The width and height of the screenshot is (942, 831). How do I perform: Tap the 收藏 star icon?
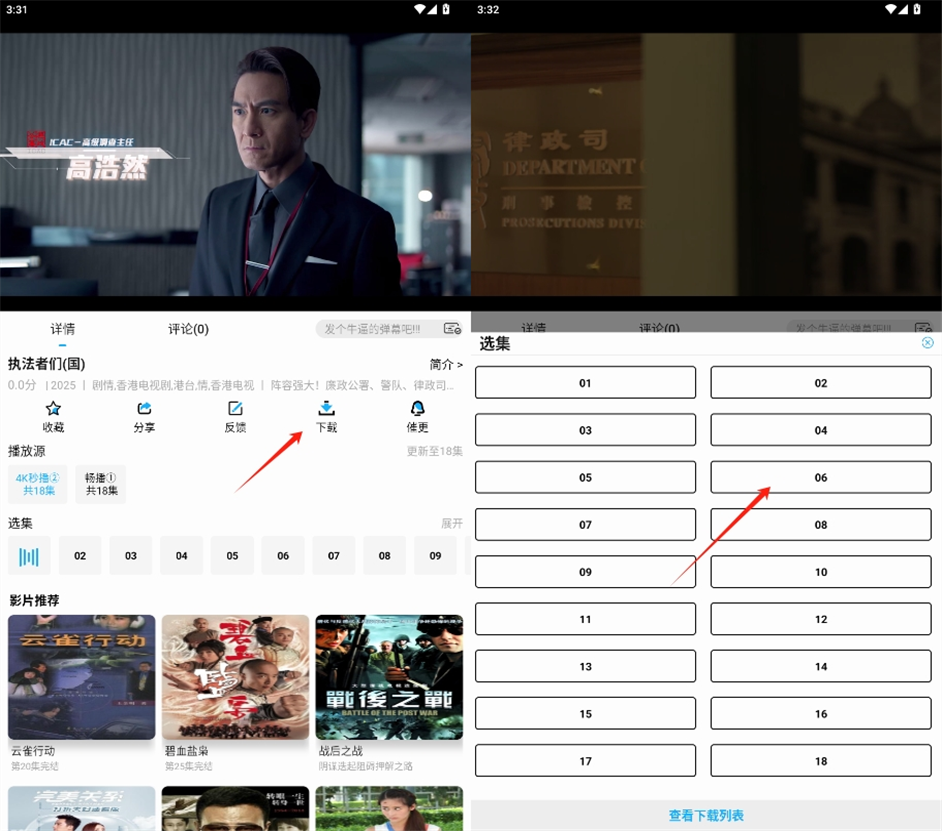click(x=53, y=409)
